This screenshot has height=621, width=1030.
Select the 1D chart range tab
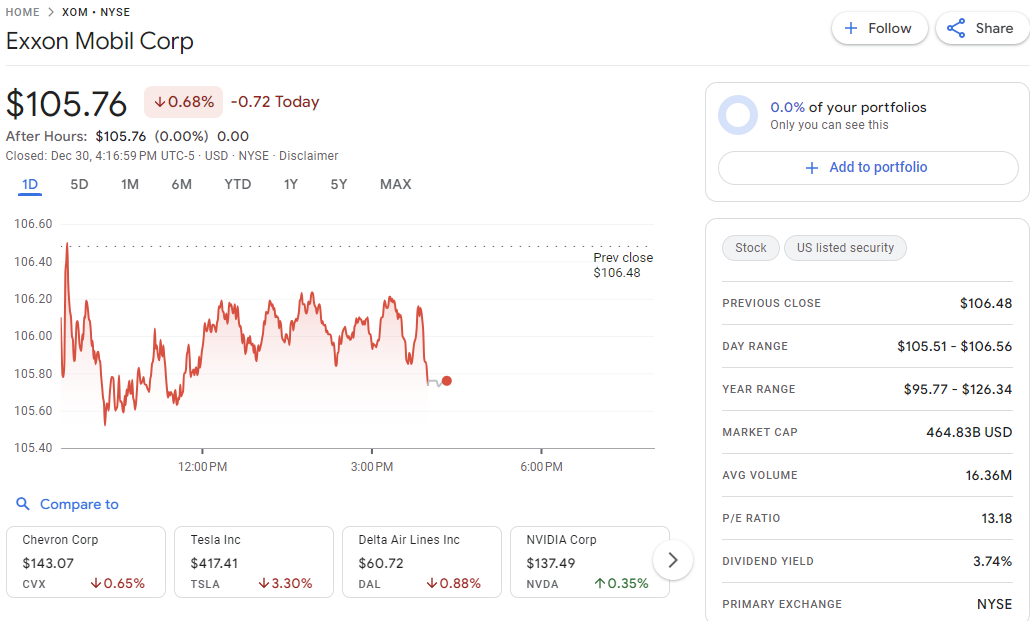coord(30,185)
